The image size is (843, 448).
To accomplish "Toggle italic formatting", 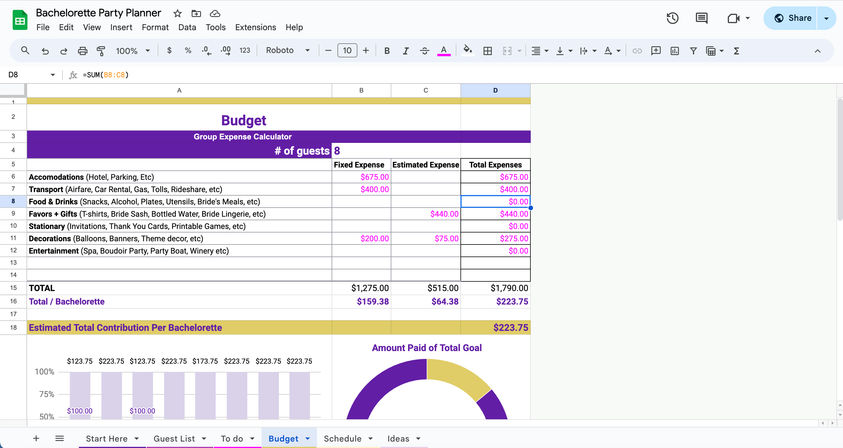I will pyautogui.click(x=405, y=51).
